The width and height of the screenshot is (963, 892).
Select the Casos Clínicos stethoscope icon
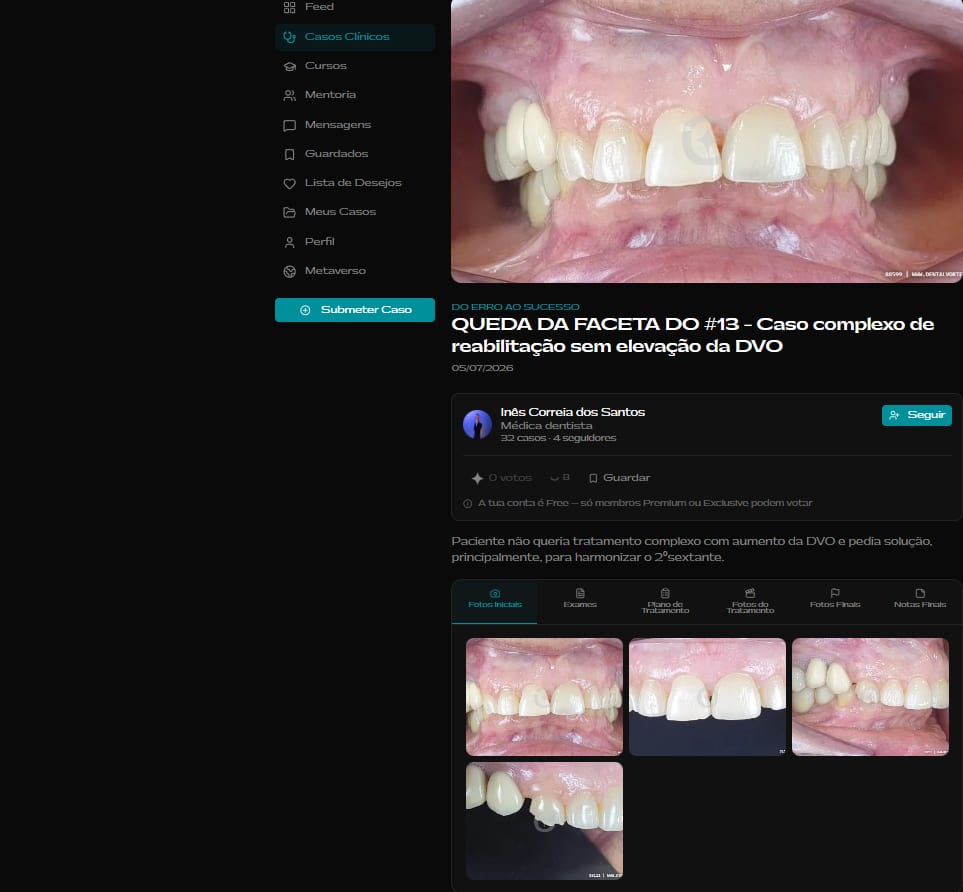(x=289, y=37)
